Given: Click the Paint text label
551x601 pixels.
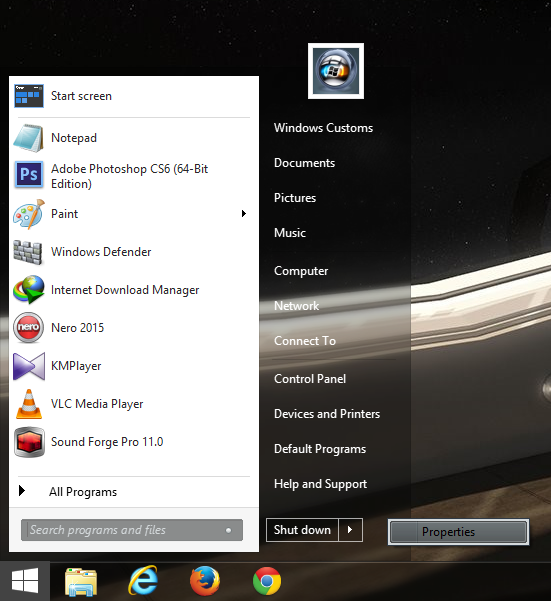Looking at the screenshot, I should (x=64, y=214).
